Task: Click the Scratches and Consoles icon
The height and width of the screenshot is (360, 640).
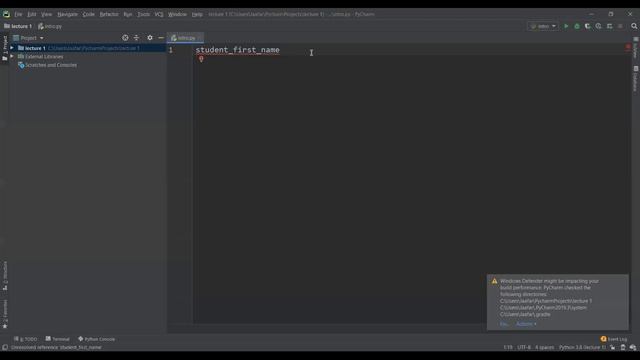Action: (21, 65)
